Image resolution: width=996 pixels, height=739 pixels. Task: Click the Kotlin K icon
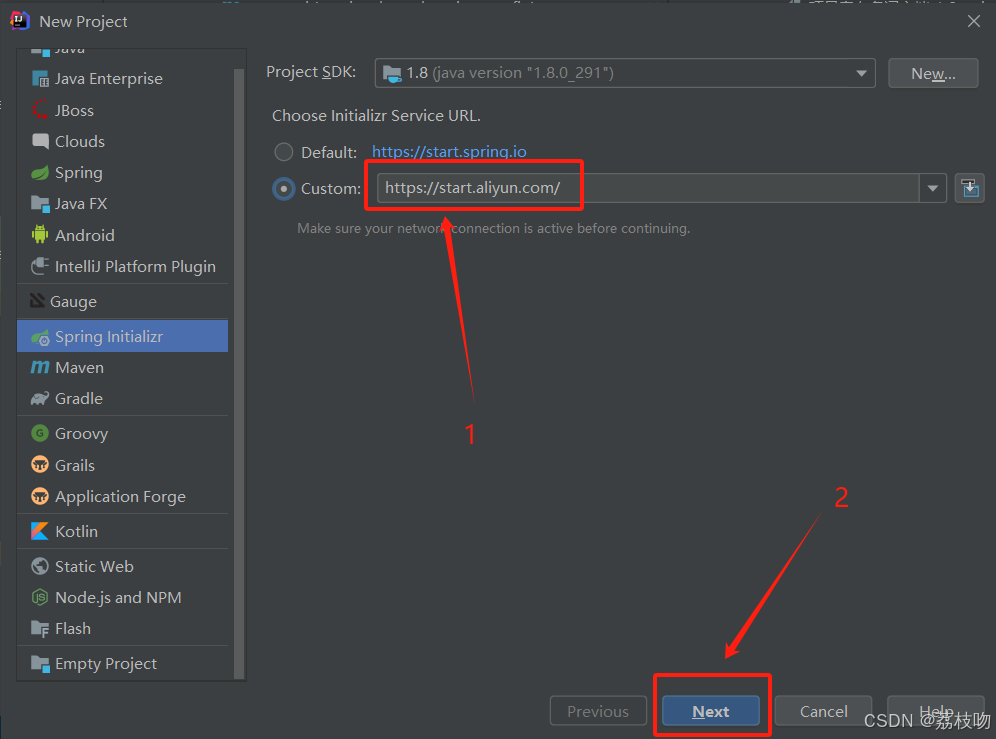click(40, 531)
